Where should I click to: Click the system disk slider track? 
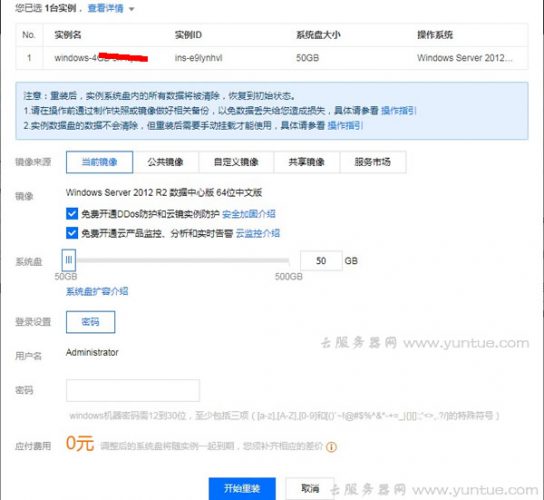coord(182,260)
